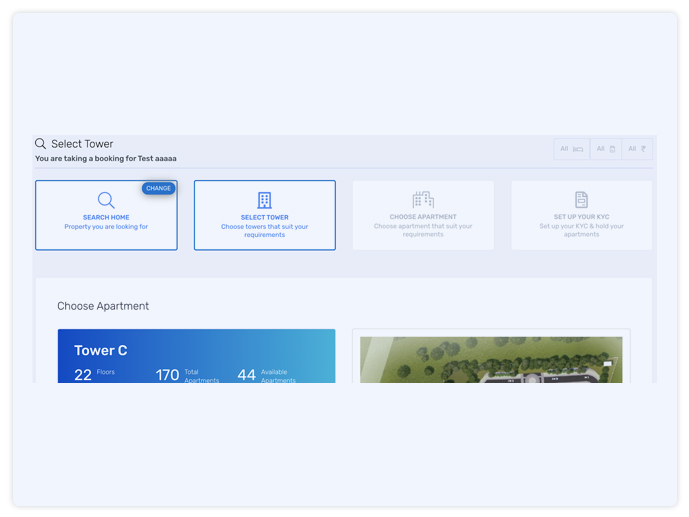Image resolution: width=689 pixels, height=517 pixels.
Task: Go to the SEARCH HOME step label
Action: (x=106, y=217)
